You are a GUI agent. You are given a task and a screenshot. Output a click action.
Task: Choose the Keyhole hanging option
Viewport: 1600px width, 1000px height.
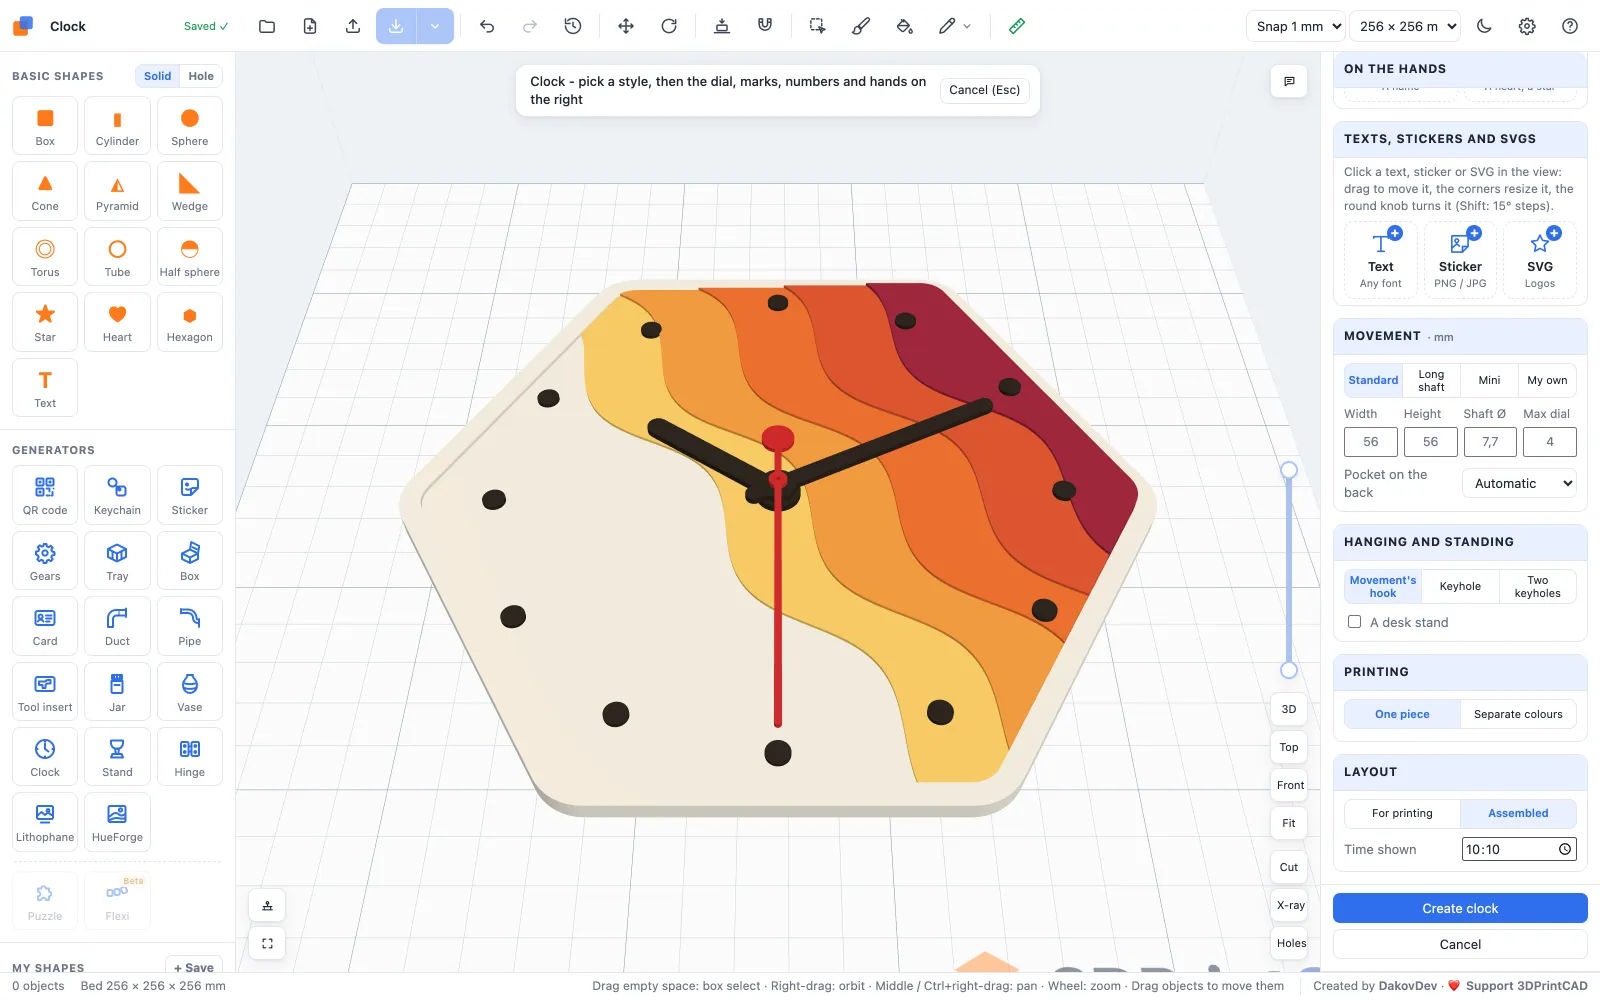1460,586
